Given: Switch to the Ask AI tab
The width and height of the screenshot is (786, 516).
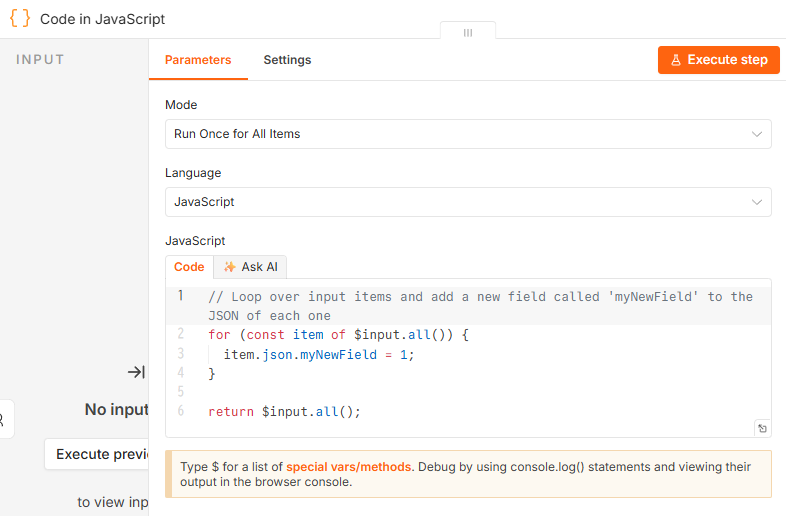Looking at the screenshot, I should tap(250, 267).
